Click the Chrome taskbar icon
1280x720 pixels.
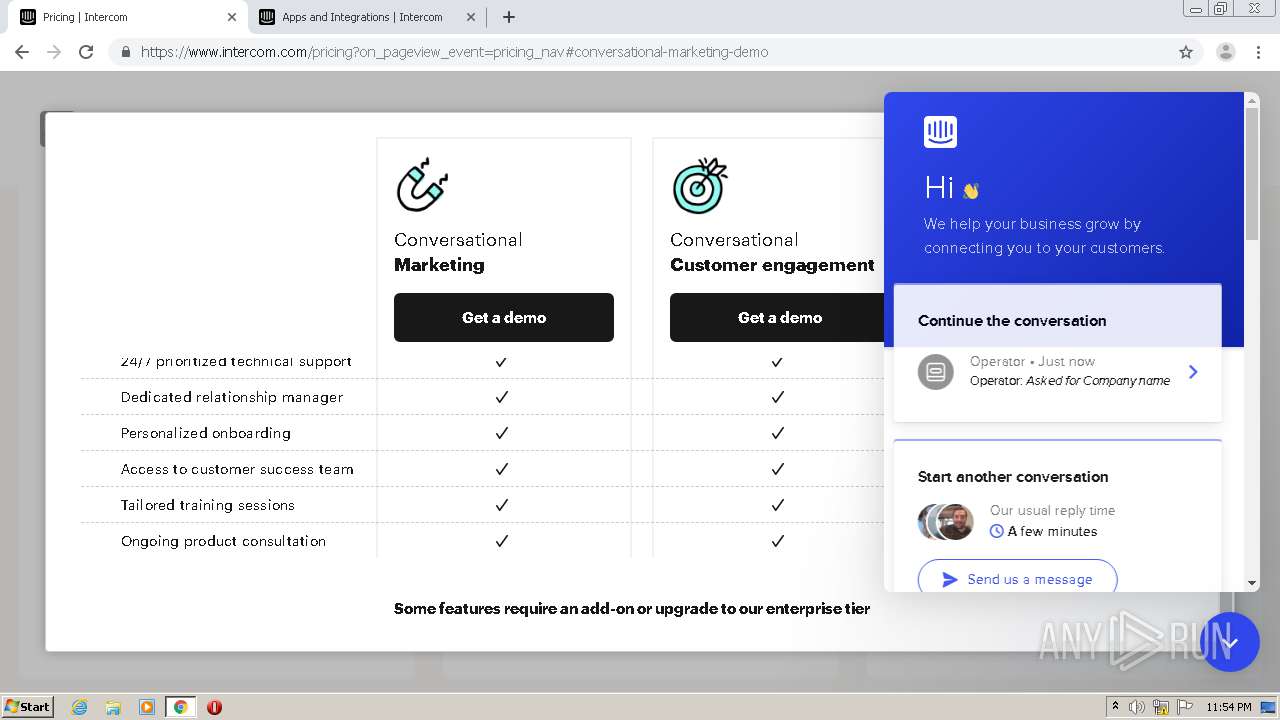(x=180, y=707)
